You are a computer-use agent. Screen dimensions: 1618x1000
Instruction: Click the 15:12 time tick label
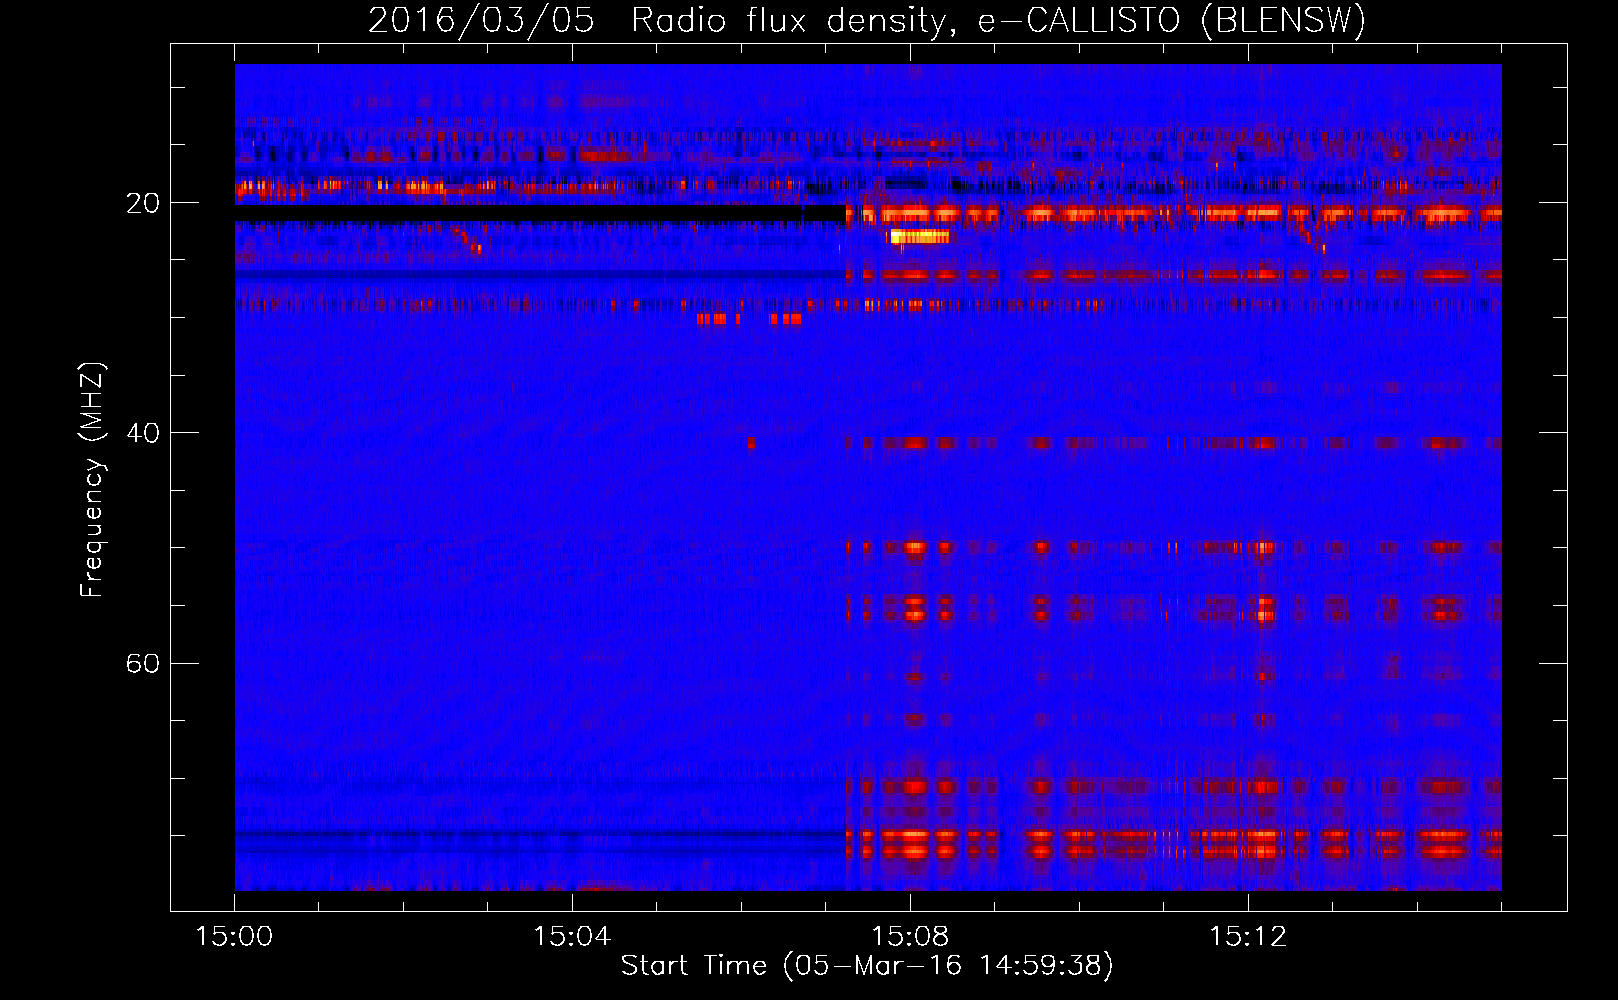click(1247, 937)
